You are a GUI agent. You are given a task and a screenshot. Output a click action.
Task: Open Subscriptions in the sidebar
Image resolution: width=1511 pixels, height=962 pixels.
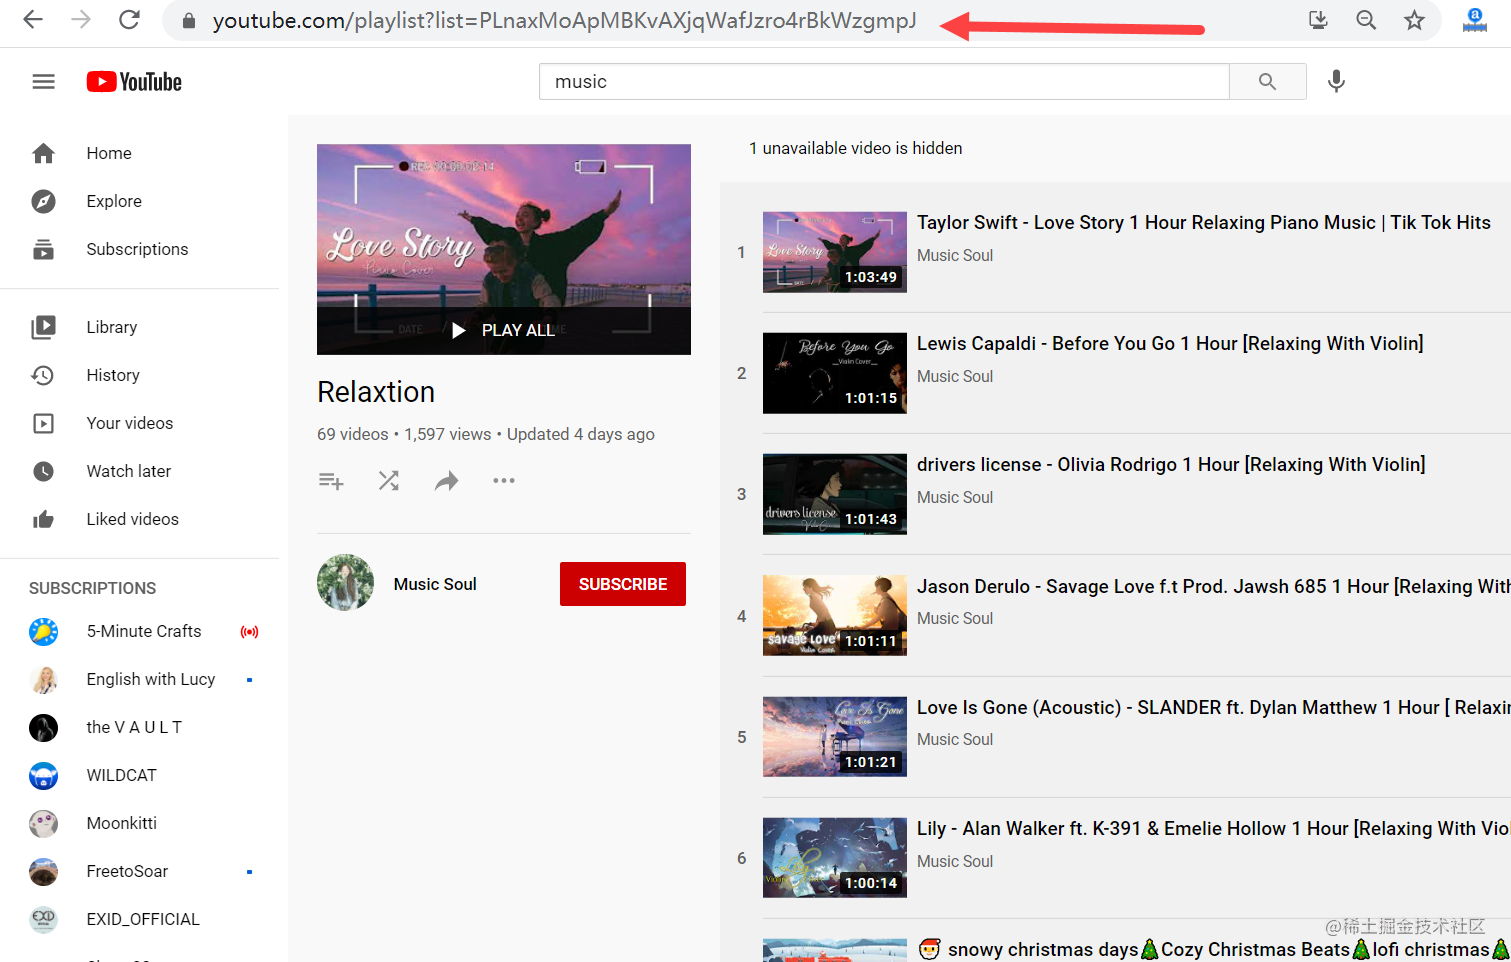[139, 249]
